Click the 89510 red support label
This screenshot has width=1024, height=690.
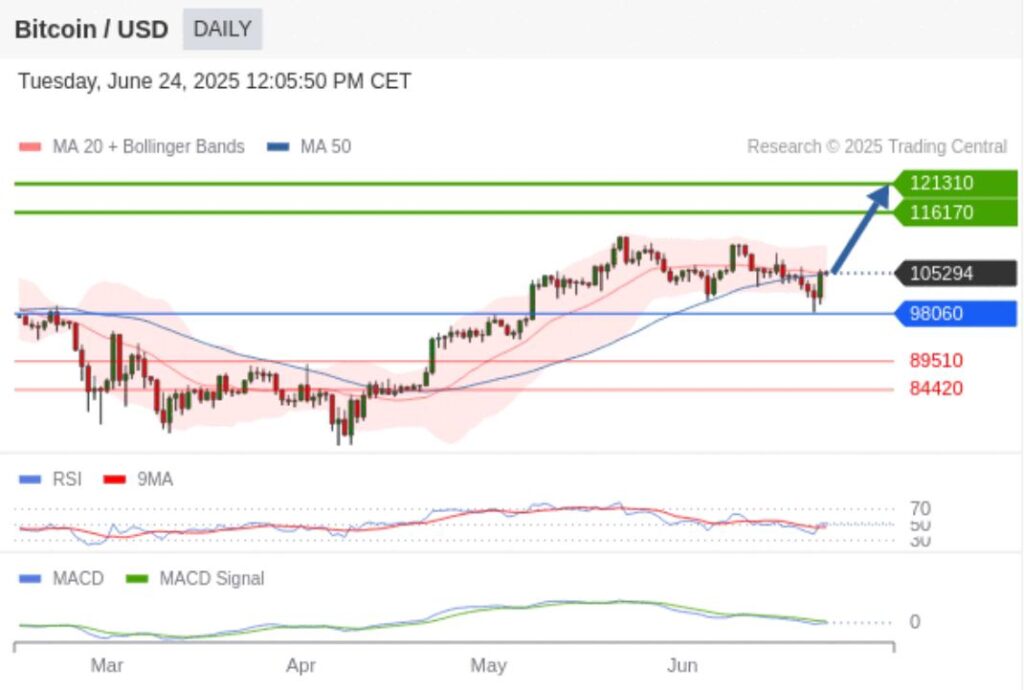[x=936, y=361]
